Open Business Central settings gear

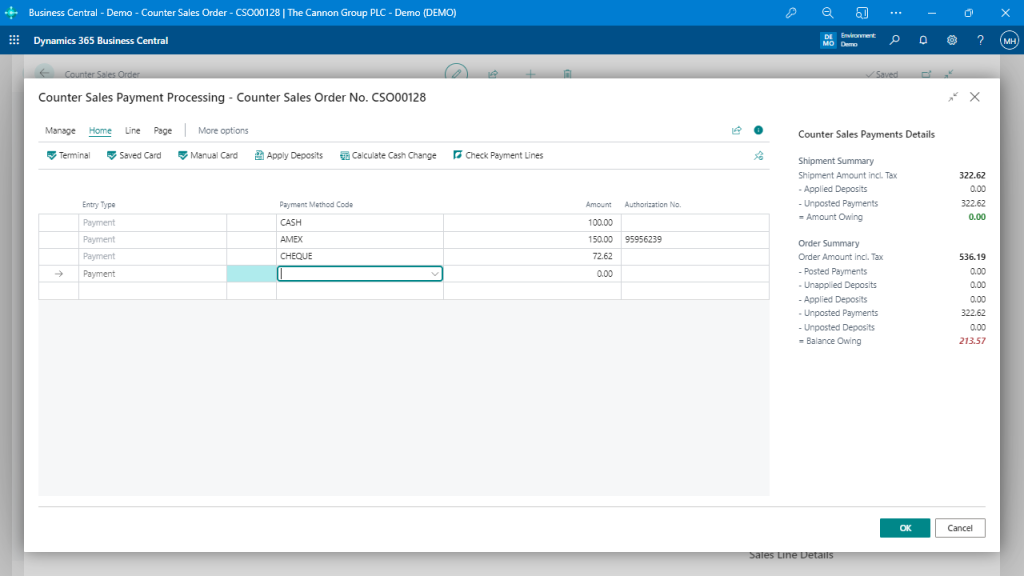pos(951,40)
